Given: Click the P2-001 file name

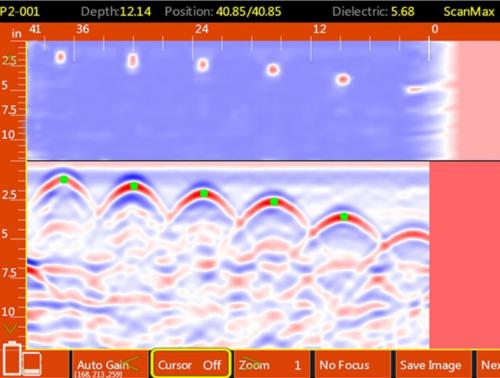Looking at the screenshot, I should [x=20, y=12].
